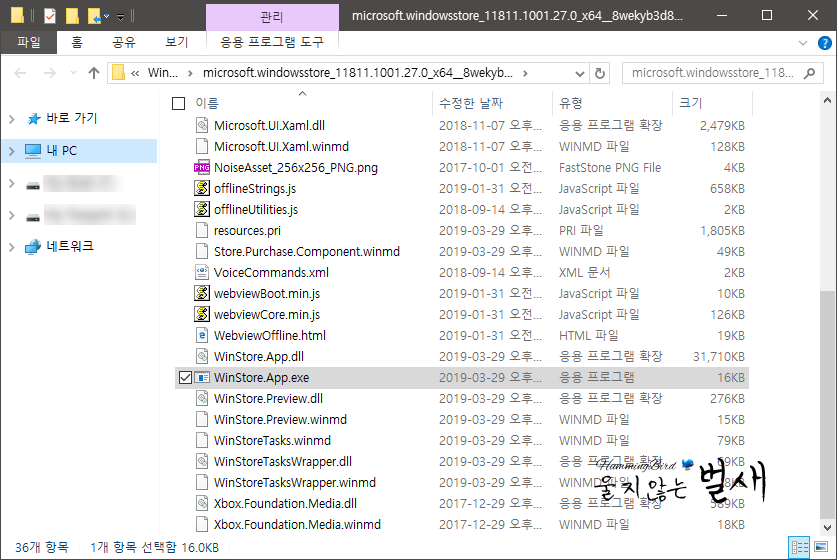Viewport: 837px width, 560px height.
Task: Select the webviewBoot.min.js script icon
Action: 202,294
